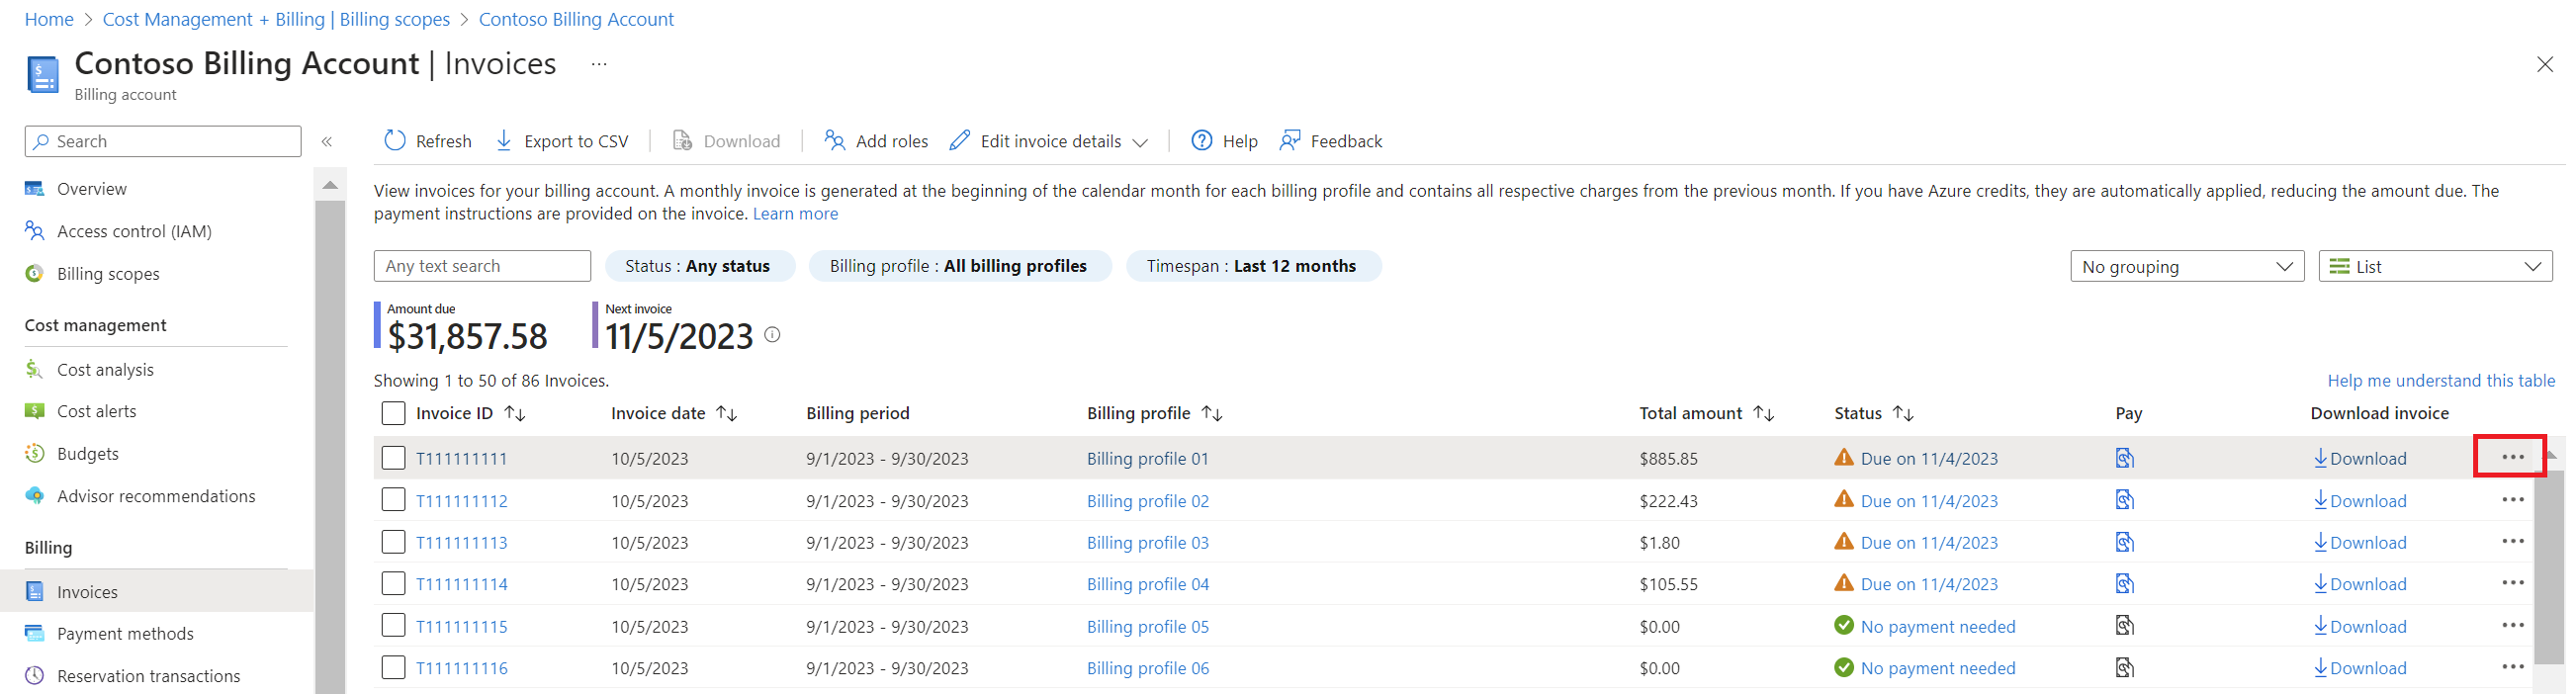Click the Any text search field
Viewport: 2576px width, 694px height.
coord(482,266)
